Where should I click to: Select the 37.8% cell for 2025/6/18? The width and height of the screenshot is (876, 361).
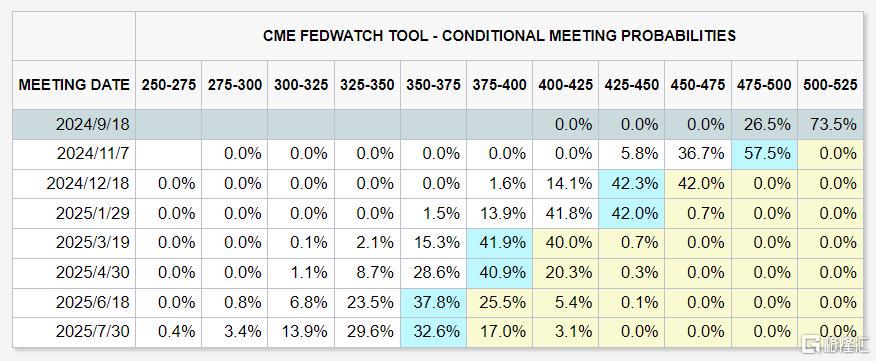click(433, 302)
